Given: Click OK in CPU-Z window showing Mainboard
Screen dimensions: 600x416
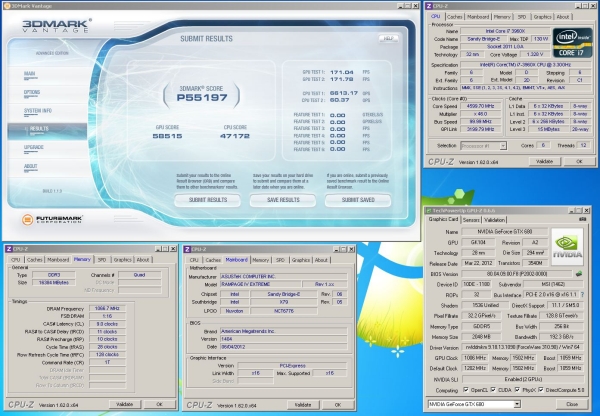Looking at the screenshot, I should click(x=338, y=405).
